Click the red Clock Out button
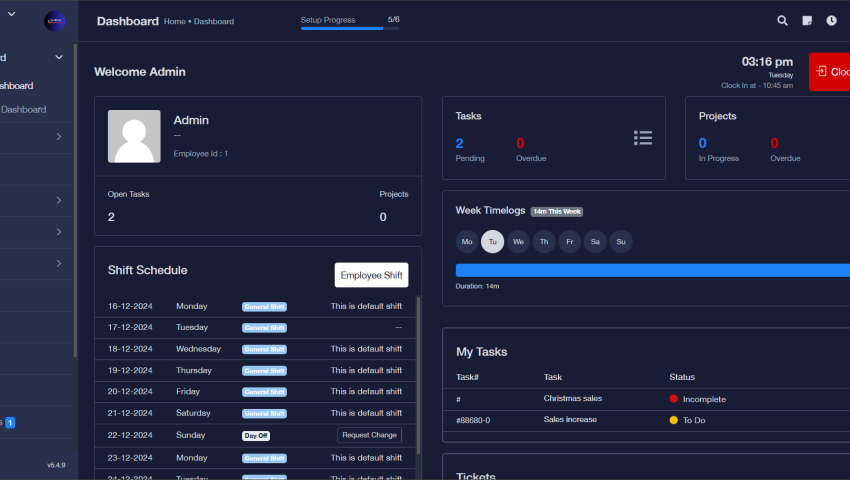 (x=829, y=72)
